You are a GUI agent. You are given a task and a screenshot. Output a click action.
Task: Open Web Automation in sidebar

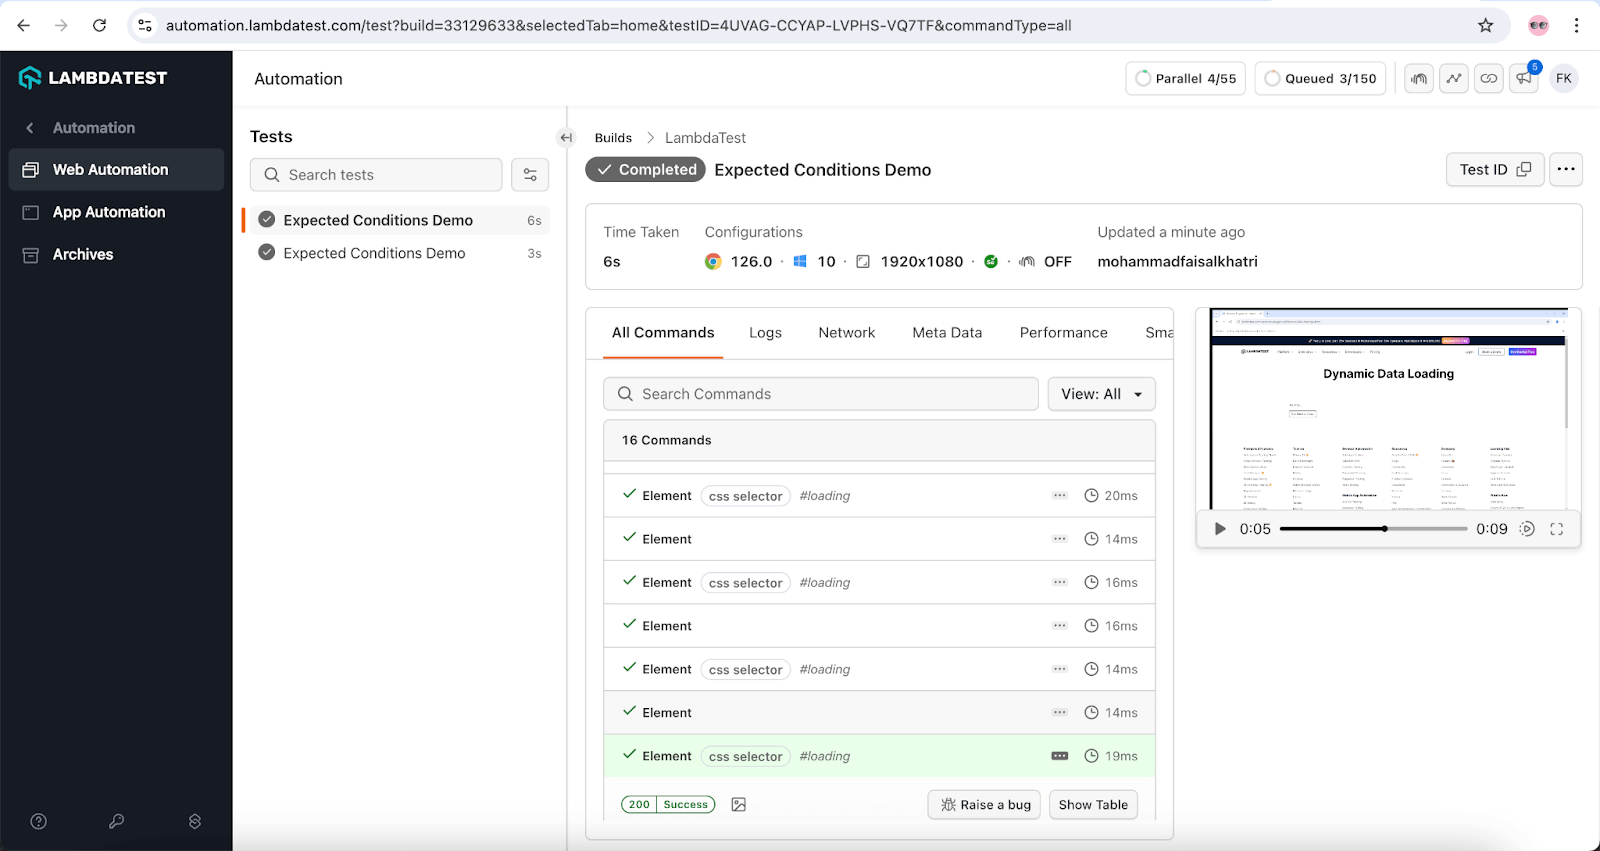[116, 170]
